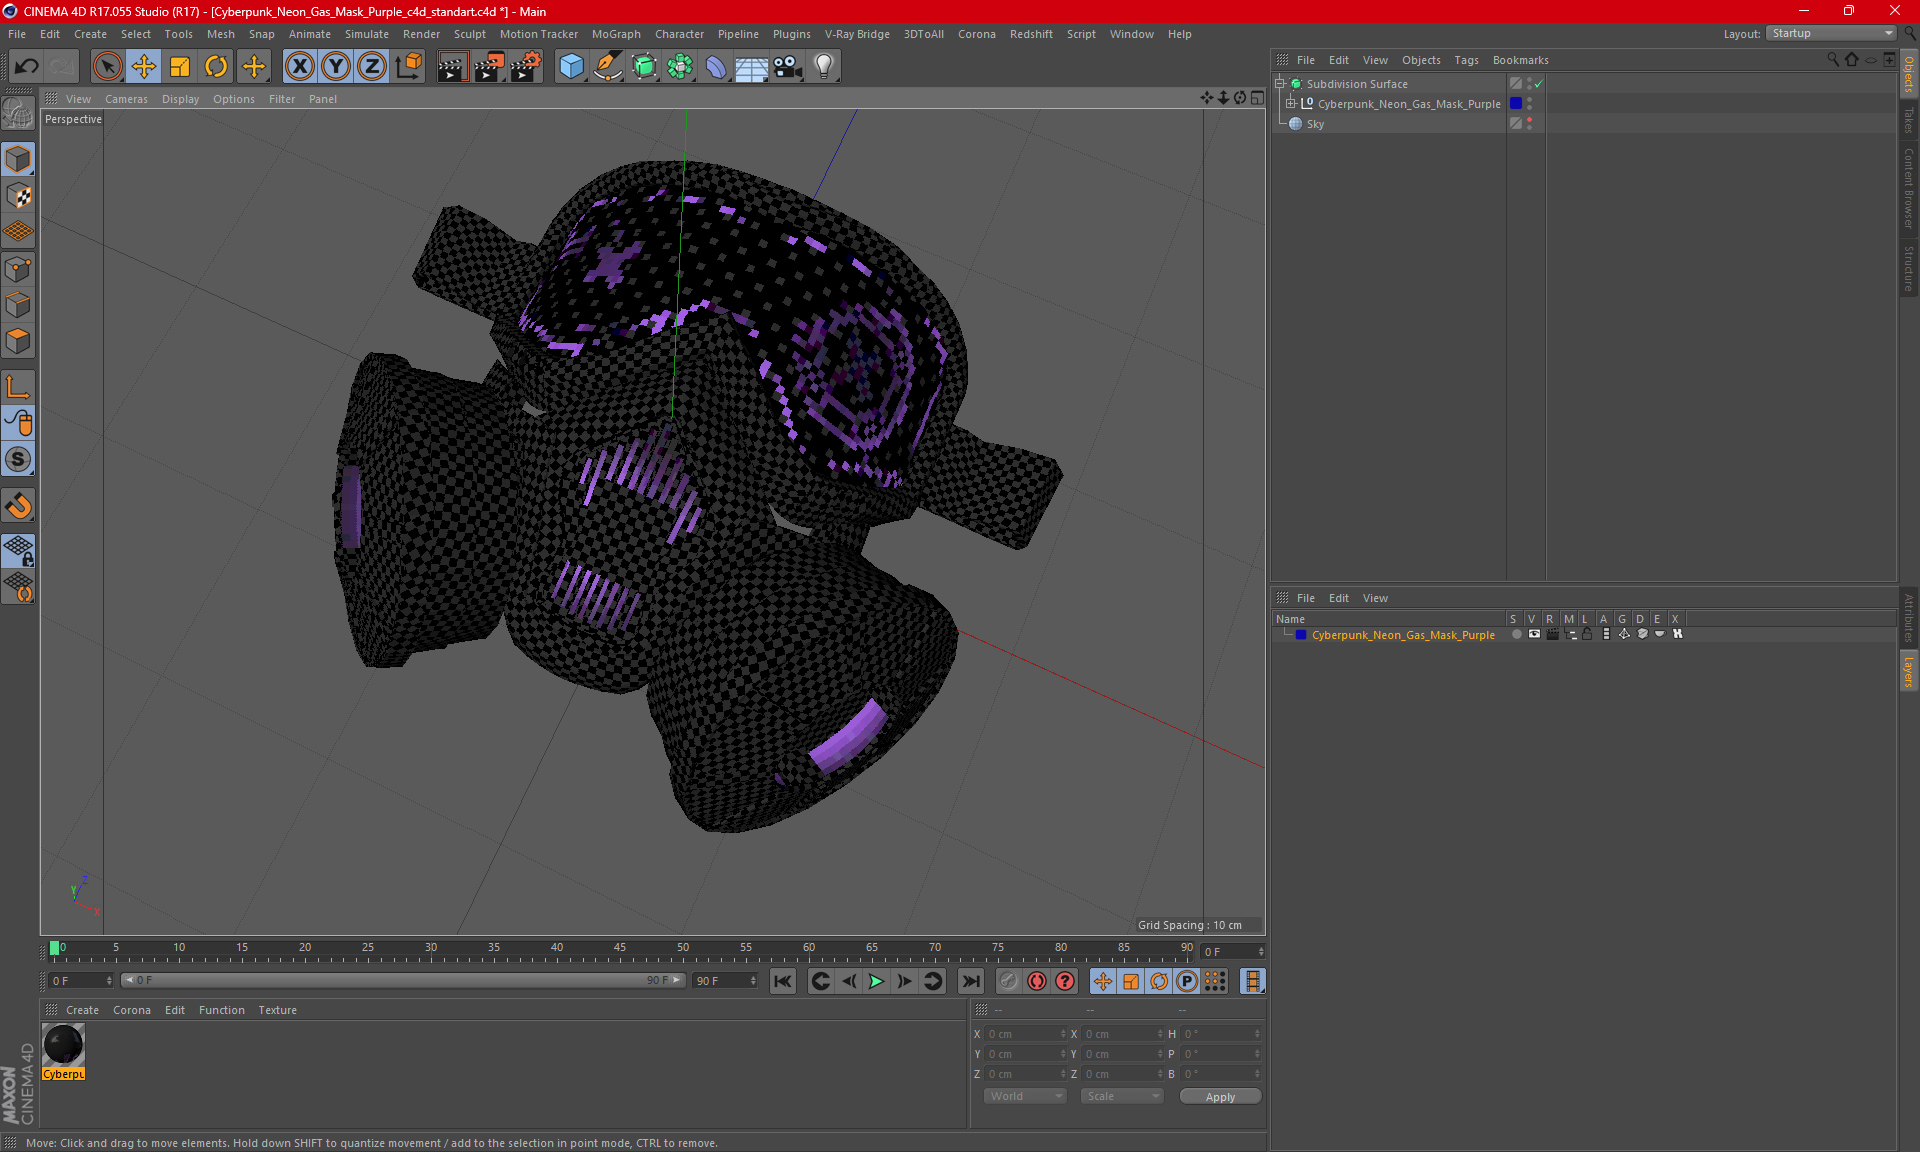Toggle coordinate system icon
Screen dimensions: 1920x1152
coord(409,67)
